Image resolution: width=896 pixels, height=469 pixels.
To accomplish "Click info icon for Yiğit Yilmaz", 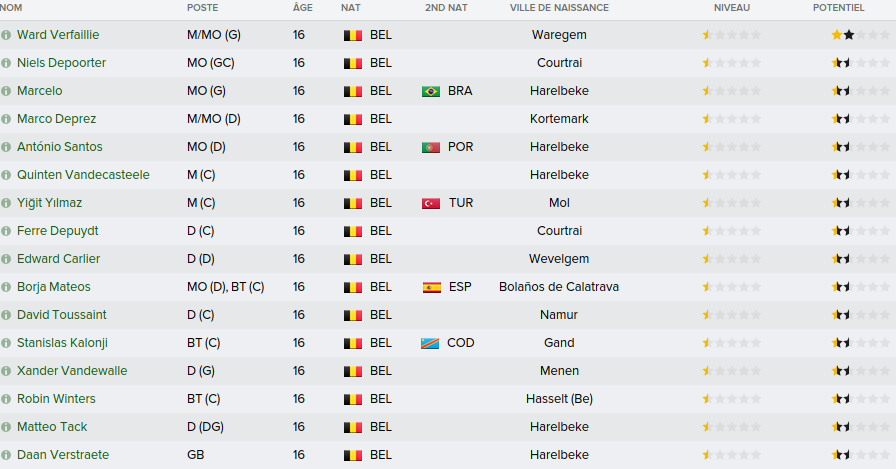I will pos(6,203).
